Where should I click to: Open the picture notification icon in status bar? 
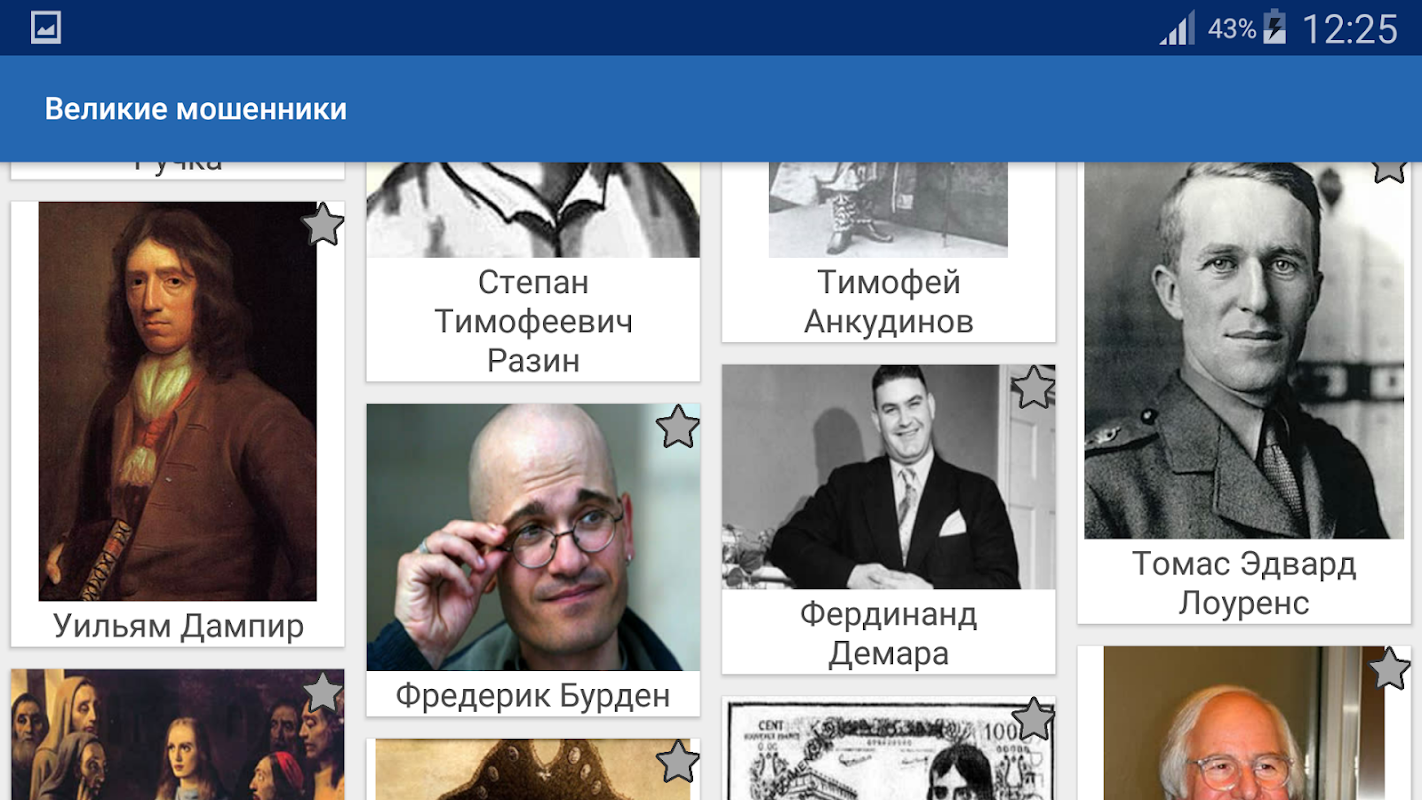pos(46,28)
